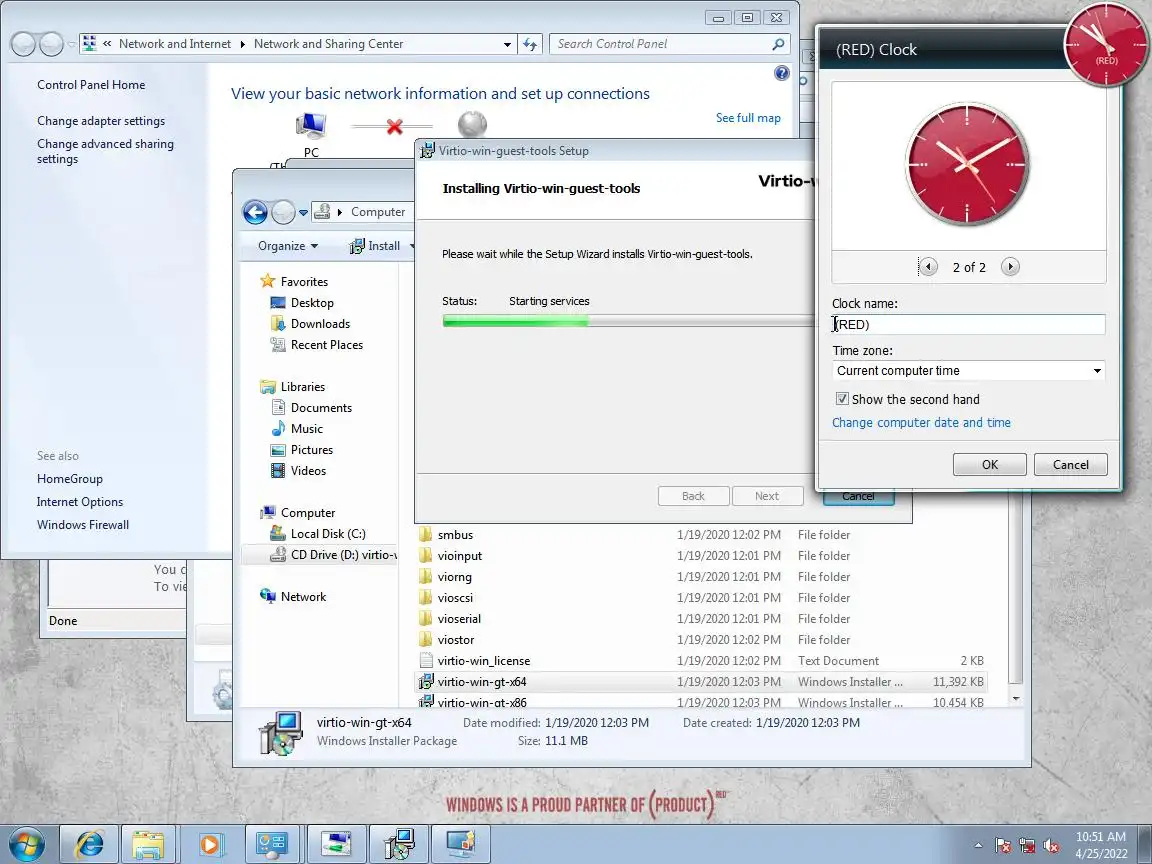1152x864 pixels.
Task: Click the Control Panel help icon
Action: [782, 73]
